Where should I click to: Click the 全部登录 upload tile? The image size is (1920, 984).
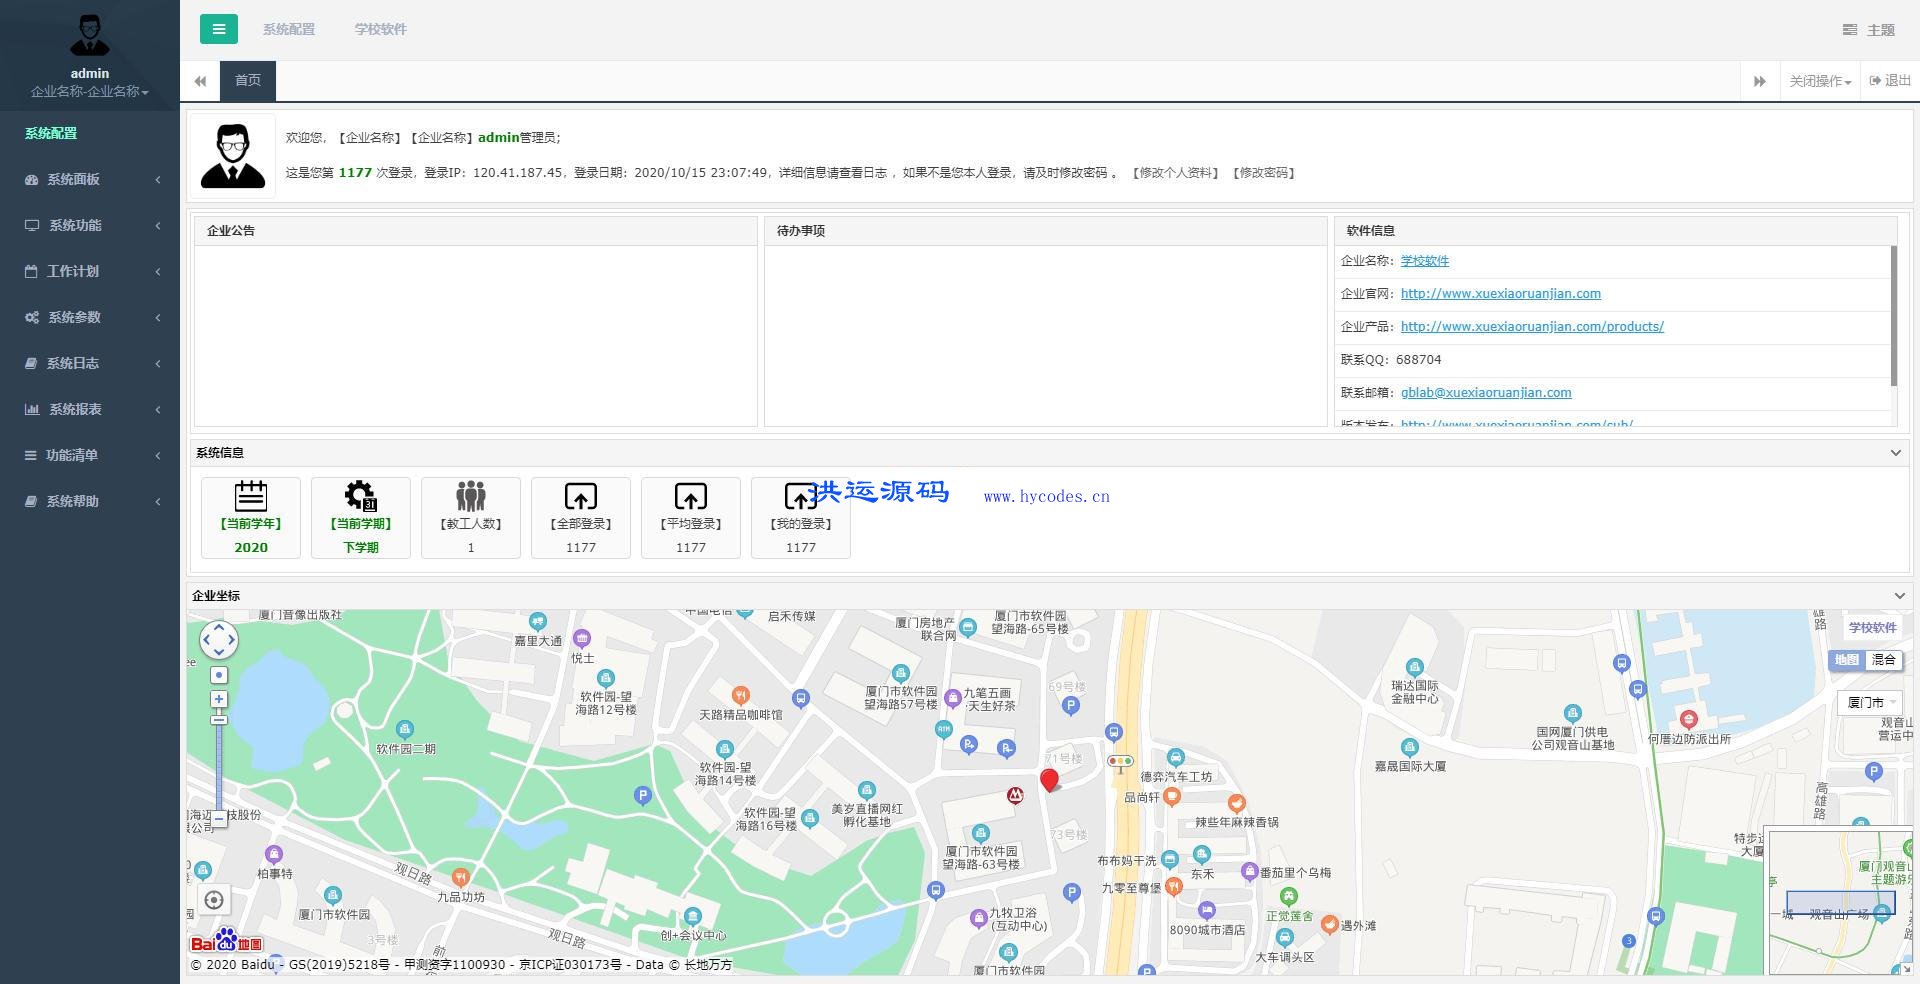click(x=581, y=517)
